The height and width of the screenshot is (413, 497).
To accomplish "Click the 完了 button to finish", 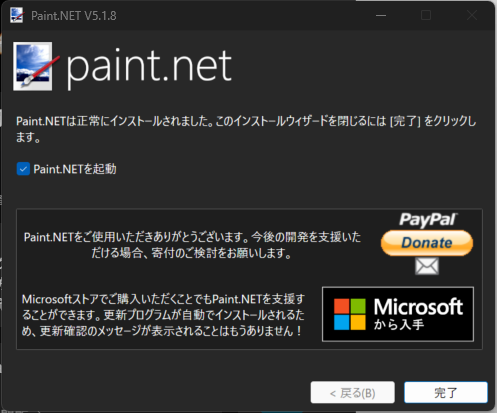I will click(x=446, y=393).
